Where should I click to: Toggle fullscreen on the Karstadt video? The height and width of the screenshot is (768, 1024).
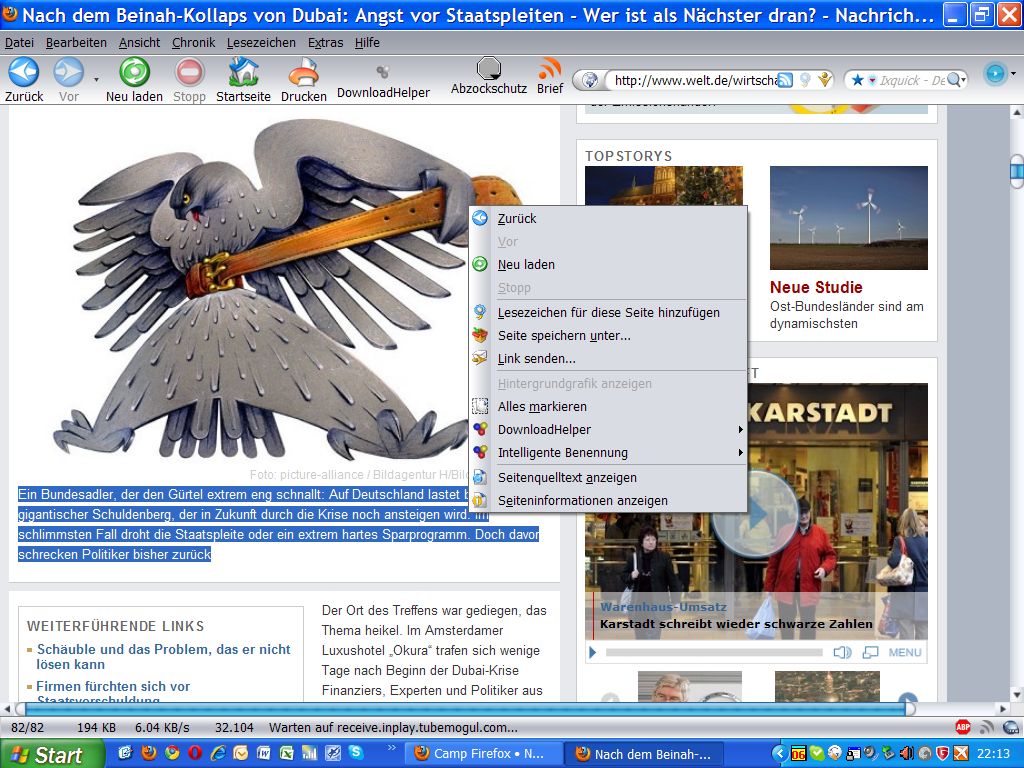coord(870,652)
